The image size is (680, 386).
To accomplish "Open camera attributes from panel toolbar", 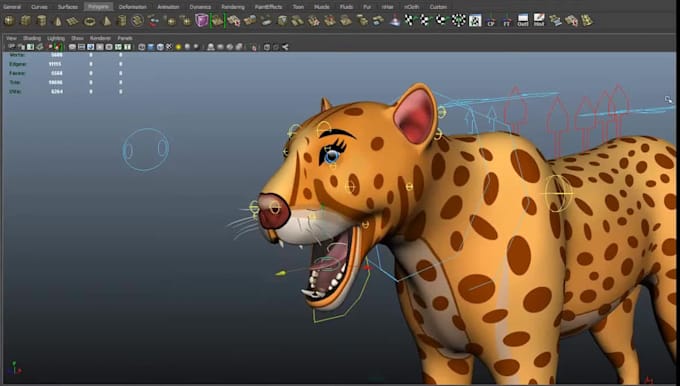I will [x=21, y=47].
